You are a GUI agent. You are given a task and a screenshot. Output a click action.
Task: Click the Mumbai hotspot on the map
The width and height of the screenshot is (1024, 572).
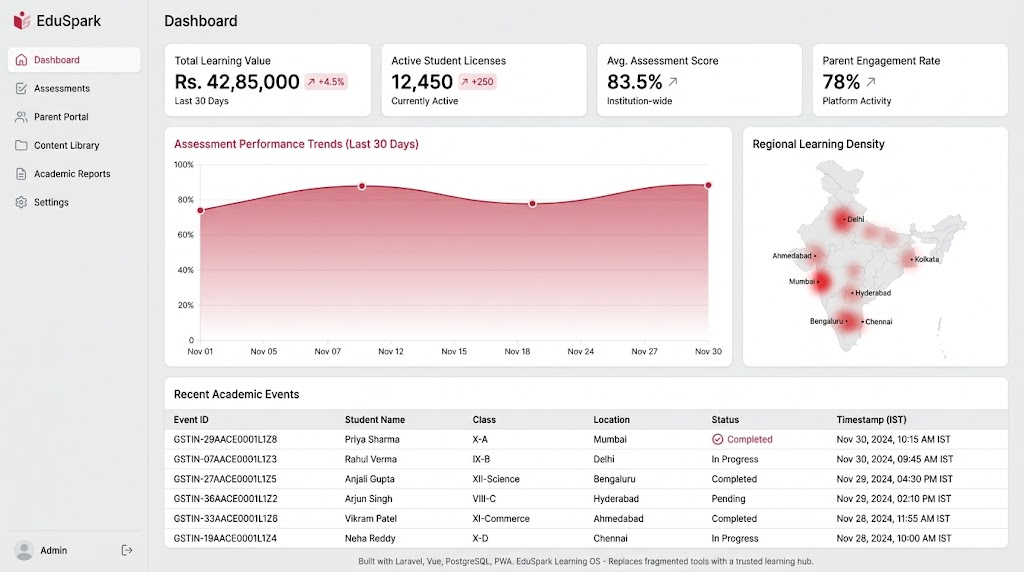tap(820, 282)
